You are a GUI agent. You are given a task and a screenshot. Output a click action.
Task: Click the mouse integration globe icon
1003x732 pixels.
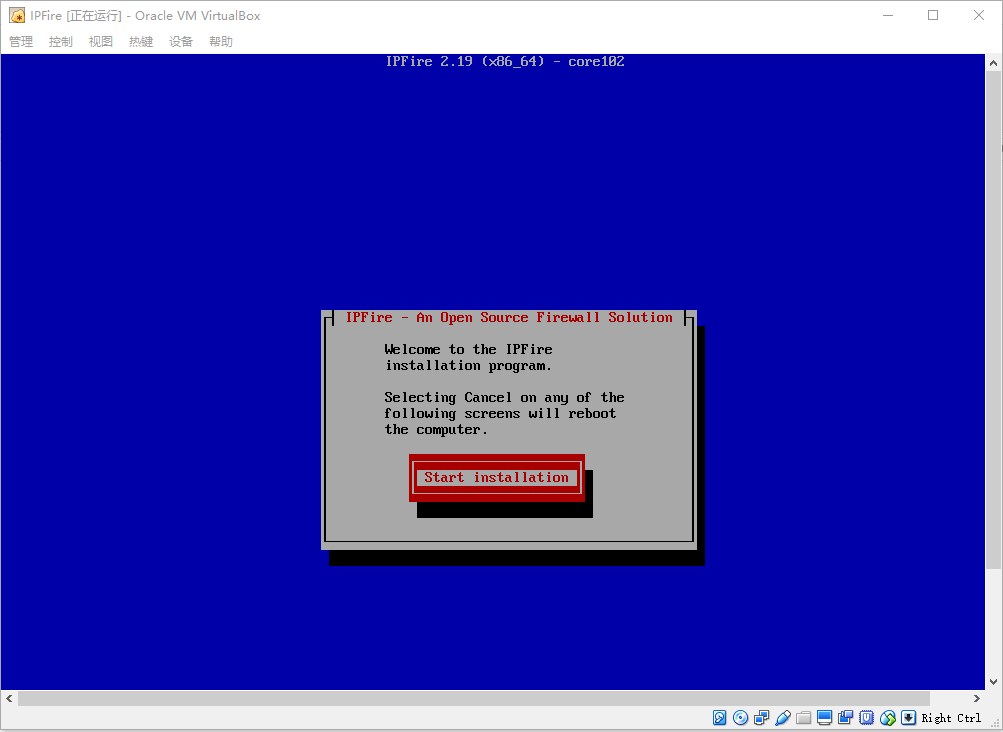tap(888, 717)
